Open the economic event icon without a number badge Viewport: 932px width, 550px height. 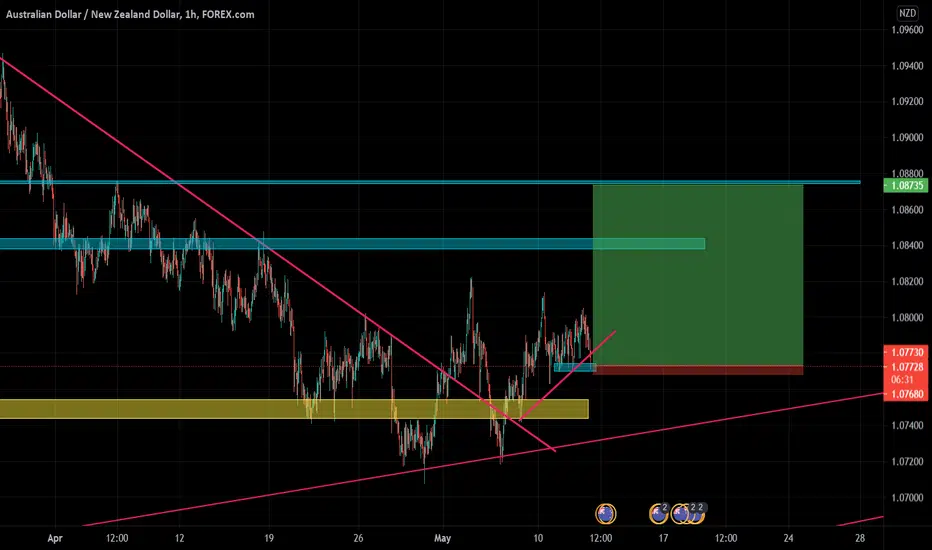(x=606, y=513)
